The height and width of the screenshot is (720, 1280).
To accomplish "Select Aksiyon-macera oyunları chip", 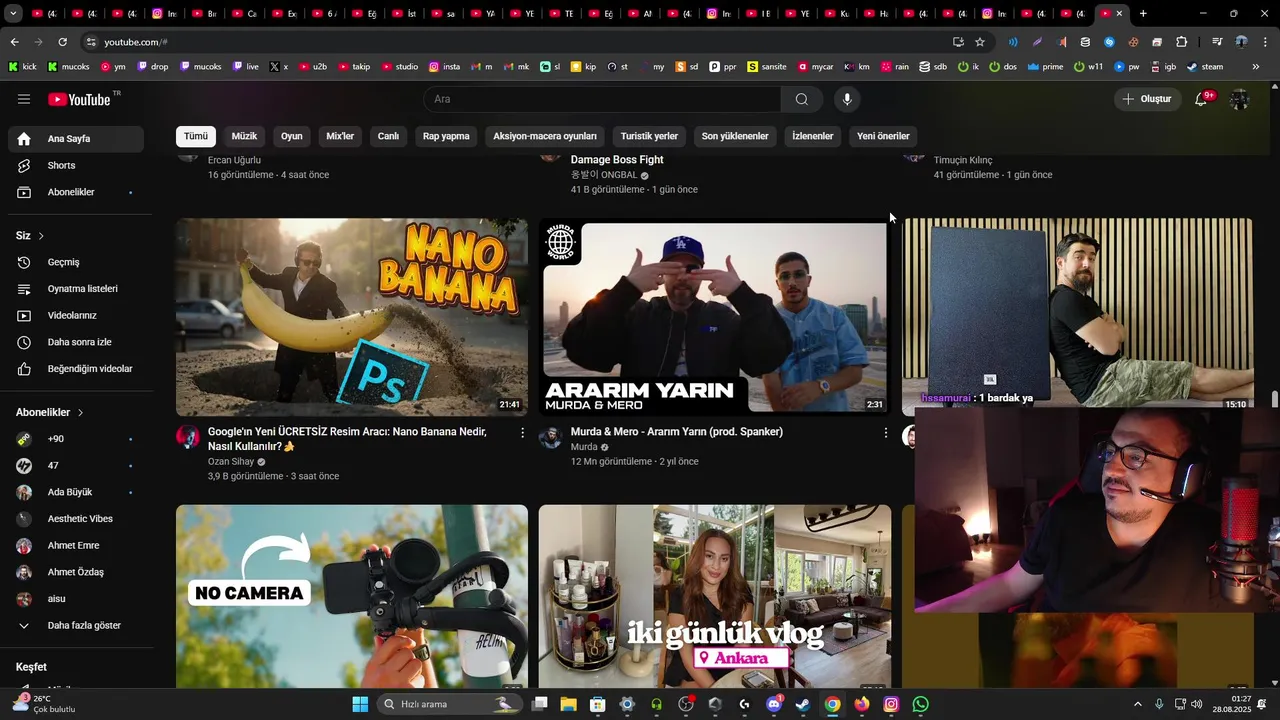I will coord(545,136).
